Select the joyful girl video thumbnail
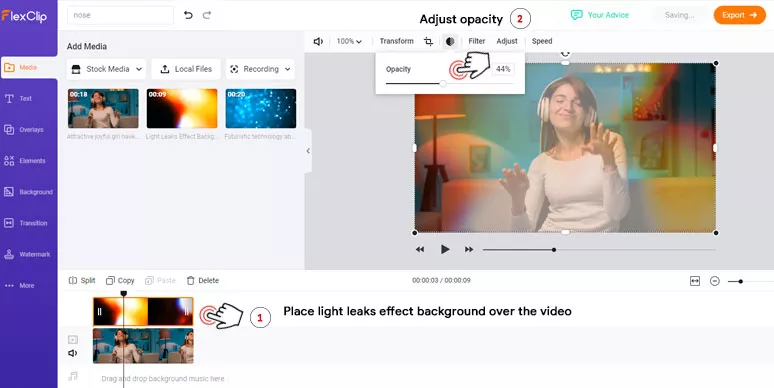This screenshot has height=388, width=774. click(x=103, y=109)
